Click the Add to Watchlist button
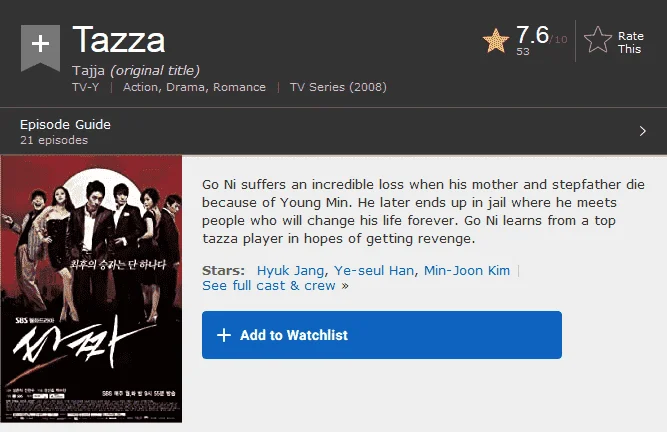Viewport: 667px width, 432px height. pos(382,335)
